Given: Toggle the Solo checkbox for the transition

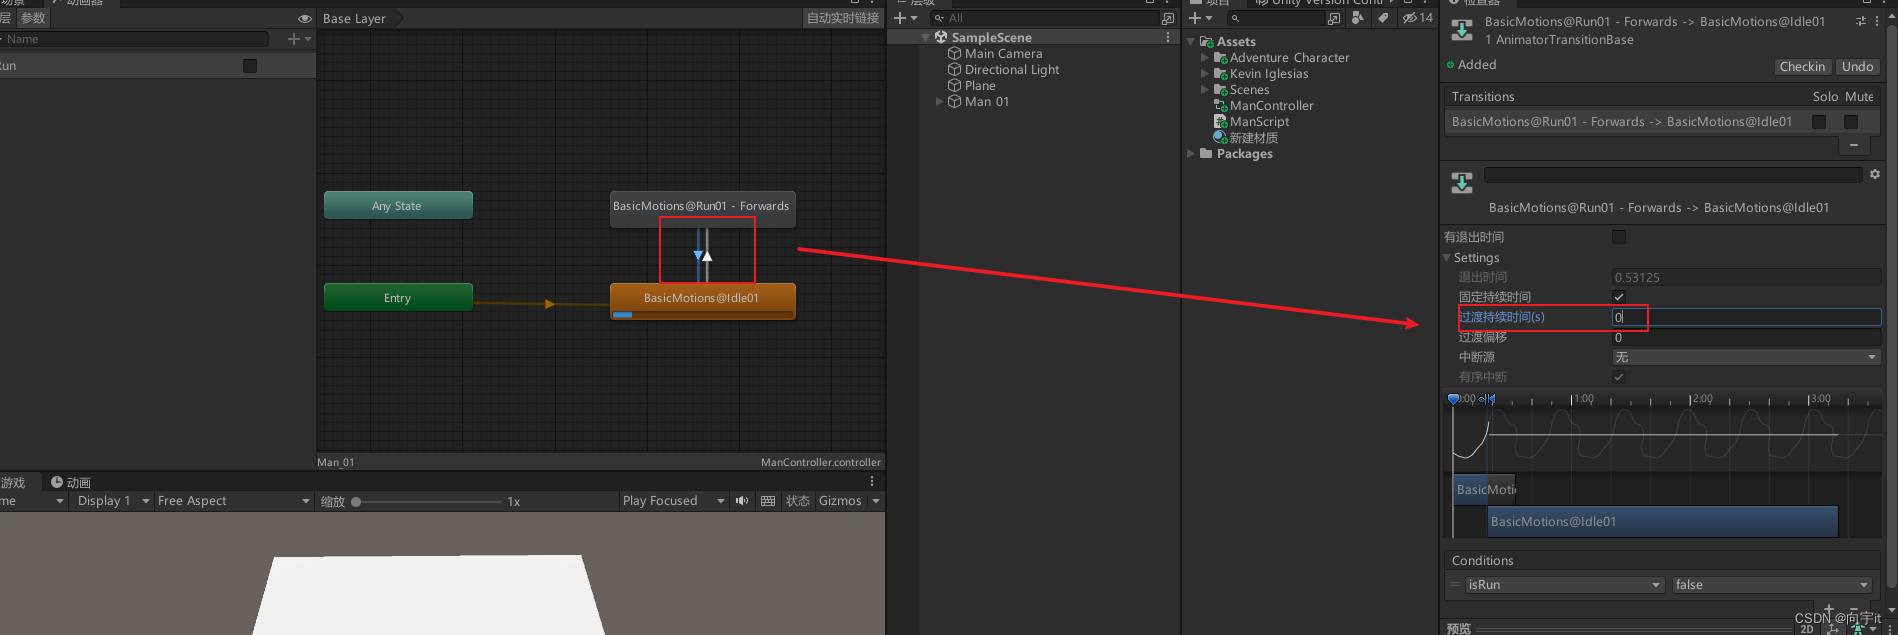Looking at the screenshot, I should [x=1819, y=122].
